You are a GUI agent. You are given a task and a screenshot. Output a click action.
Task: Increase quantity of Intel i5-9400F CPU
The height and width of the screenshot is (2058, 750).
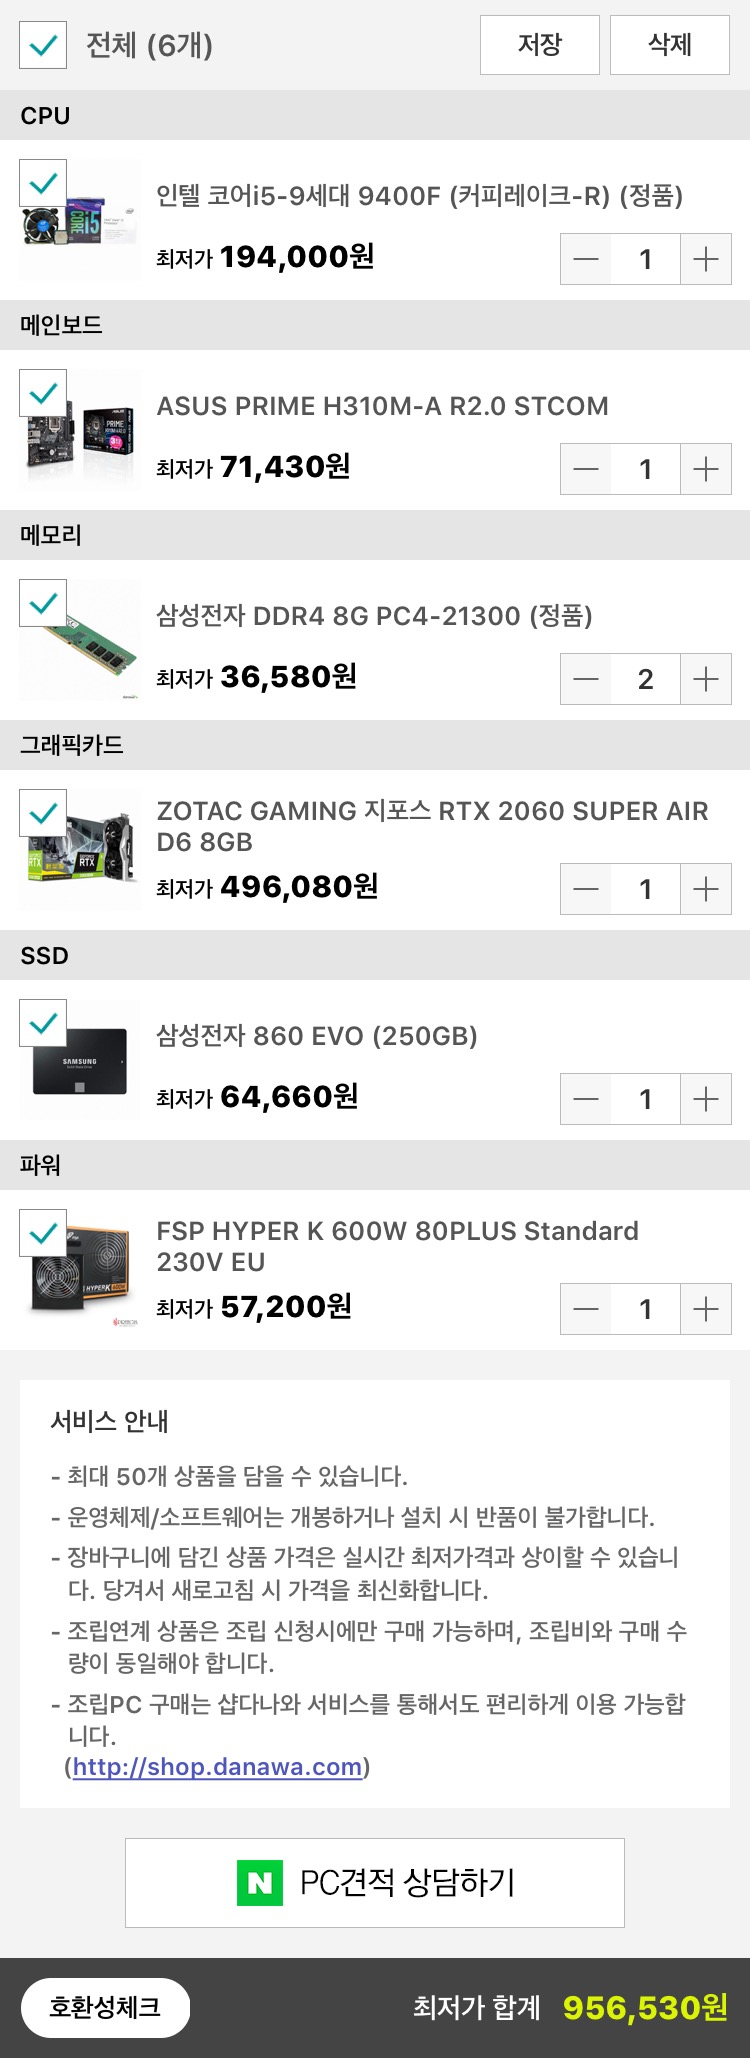(706, 260)
